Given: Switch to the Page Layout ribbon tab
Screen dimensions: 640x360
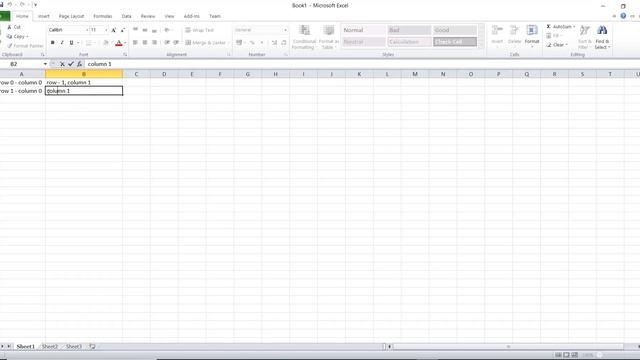Looking at the screenshot, I should click(x=71, y=16).
